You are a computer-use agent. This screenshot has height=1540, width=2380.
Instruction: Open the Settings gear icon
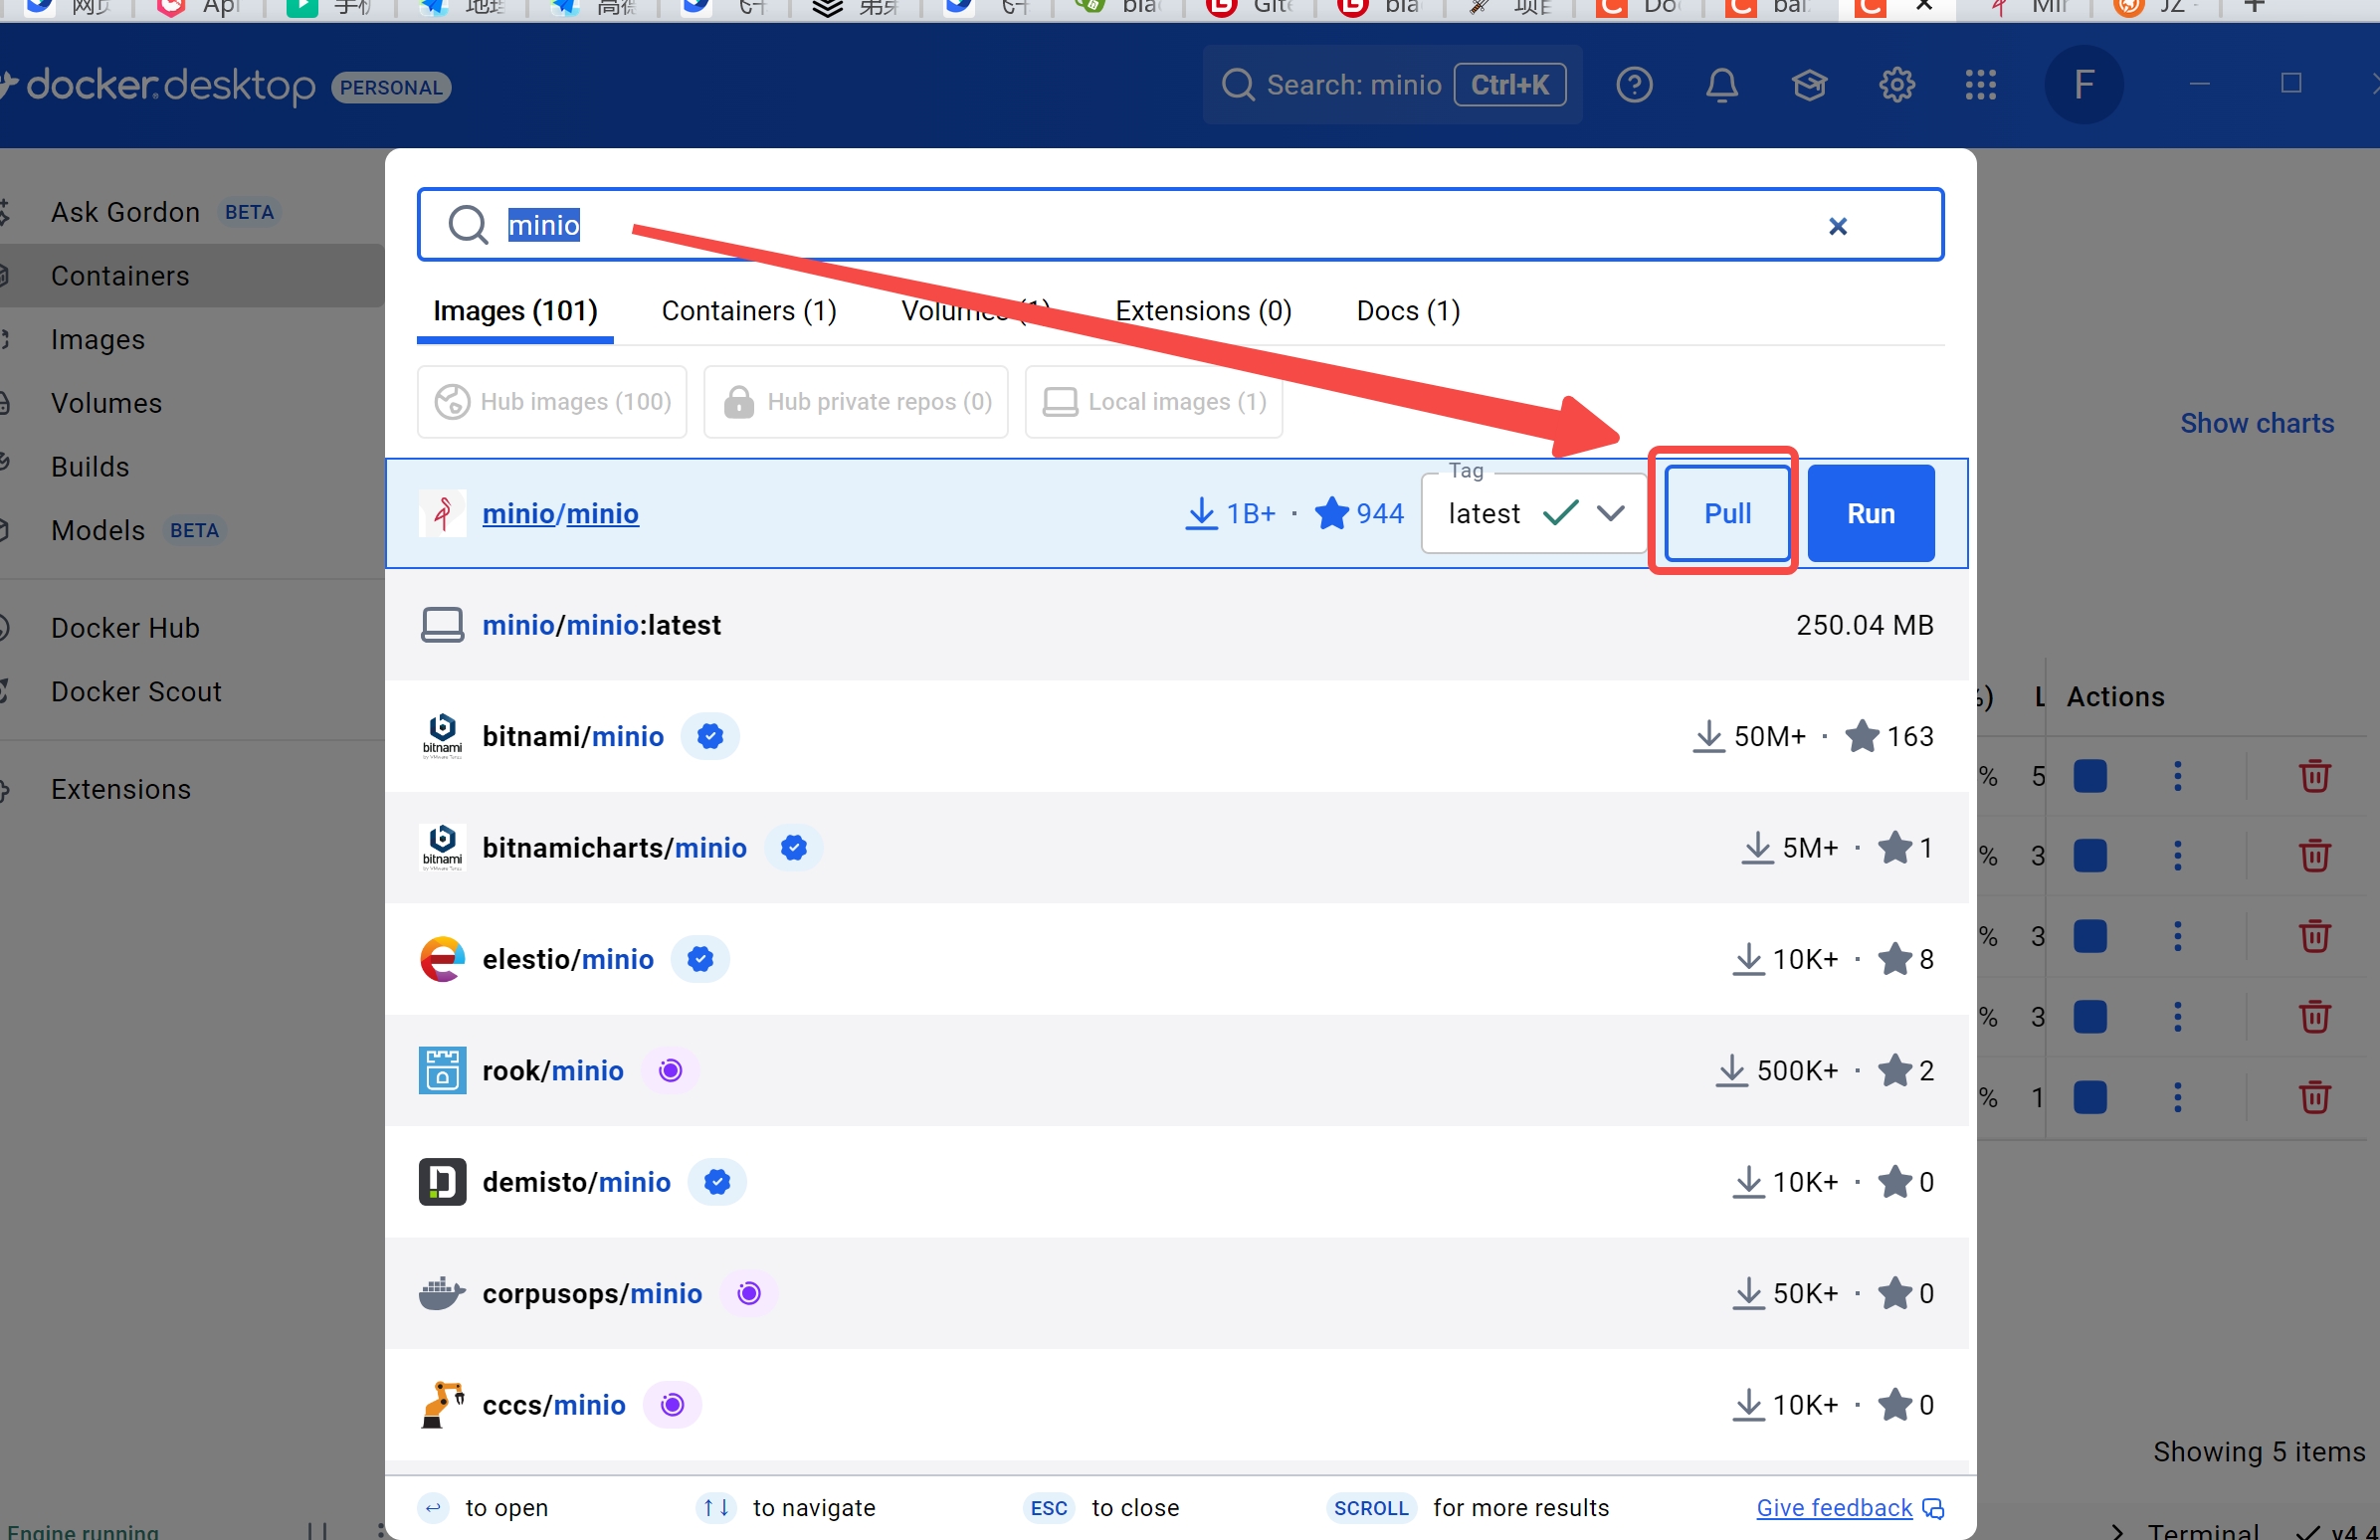point(1896,85)
